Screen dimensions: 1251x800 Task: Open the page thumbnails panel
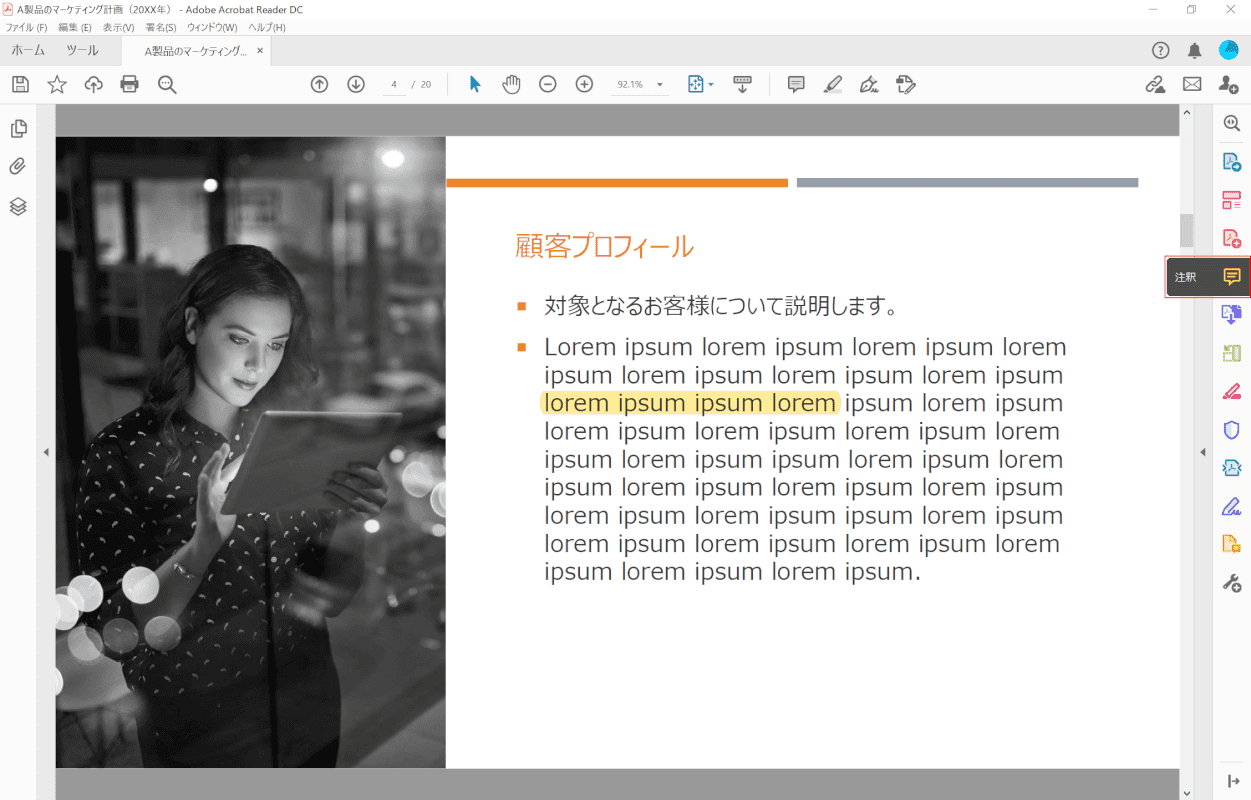click(x=18, y=129)
